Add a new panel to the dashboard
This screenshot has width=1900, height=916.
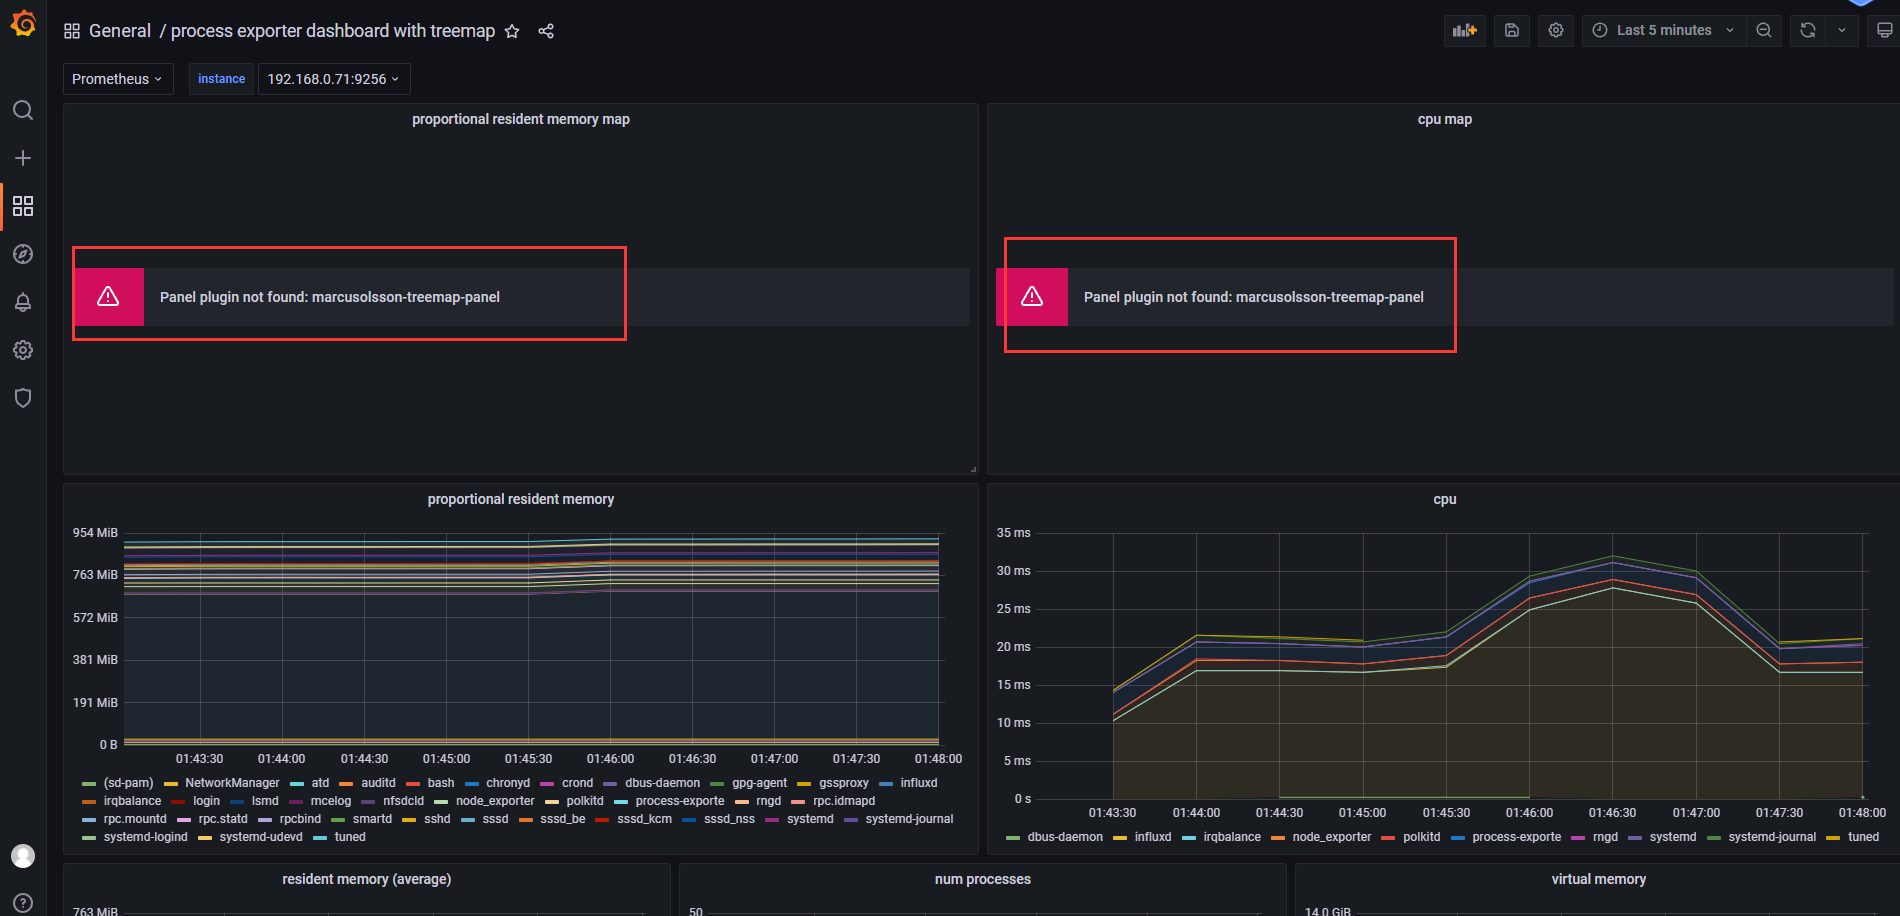(x=1464, y=30)
